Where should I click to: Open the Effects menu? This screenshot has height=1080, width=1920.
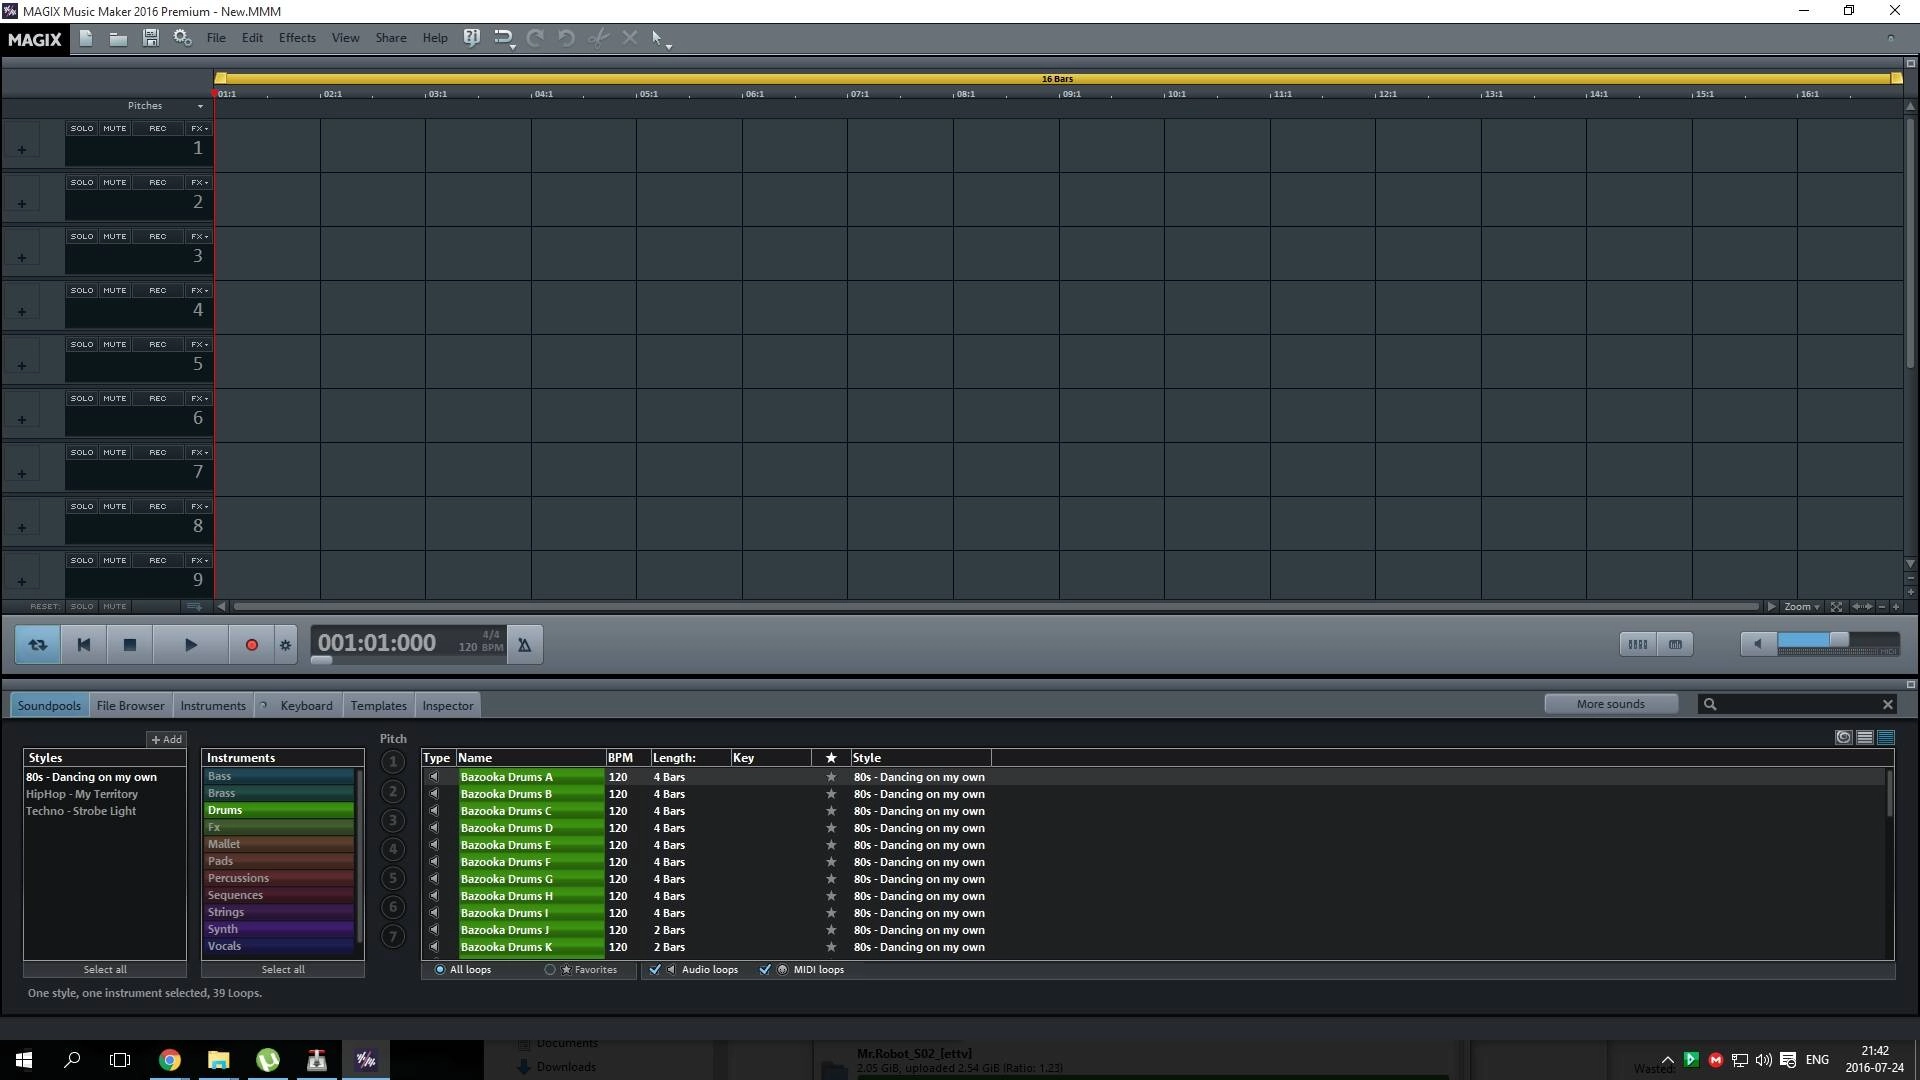pos(297,38)
